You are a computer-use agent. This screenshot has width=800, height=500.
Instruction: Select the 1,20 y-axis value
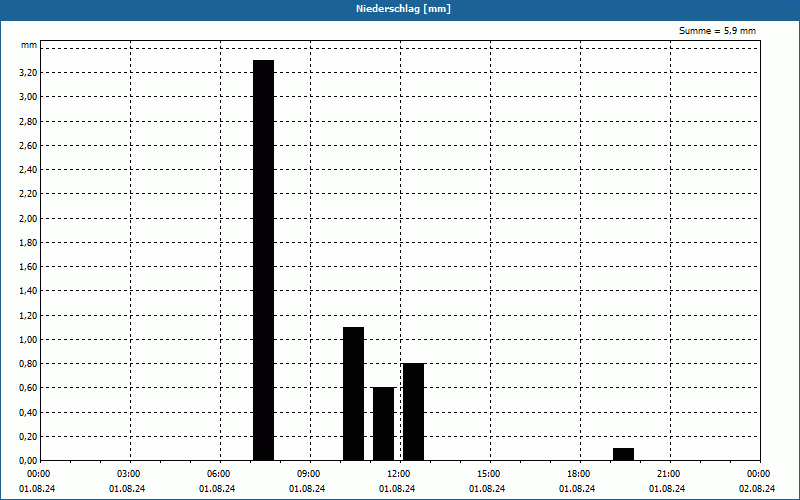click(x=28, y=316)
